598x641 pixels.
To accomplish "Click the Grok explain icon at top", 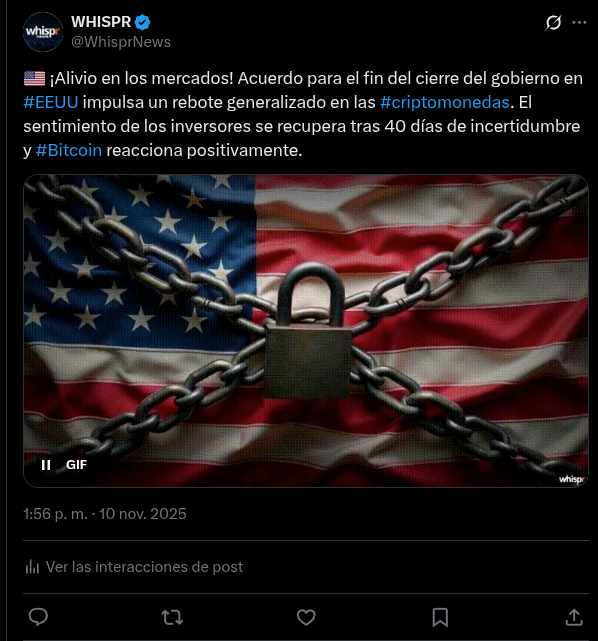I will click(553, 22).
